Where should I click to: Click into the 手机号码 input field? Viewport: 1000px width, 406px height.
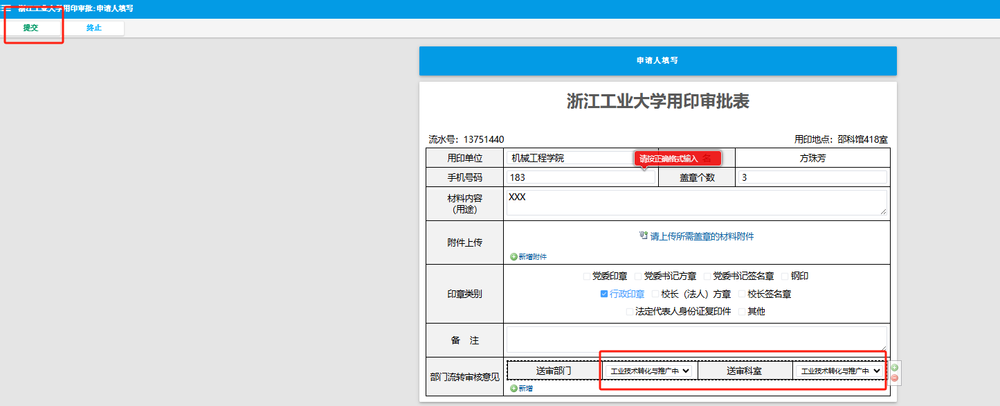pos(580,177)
